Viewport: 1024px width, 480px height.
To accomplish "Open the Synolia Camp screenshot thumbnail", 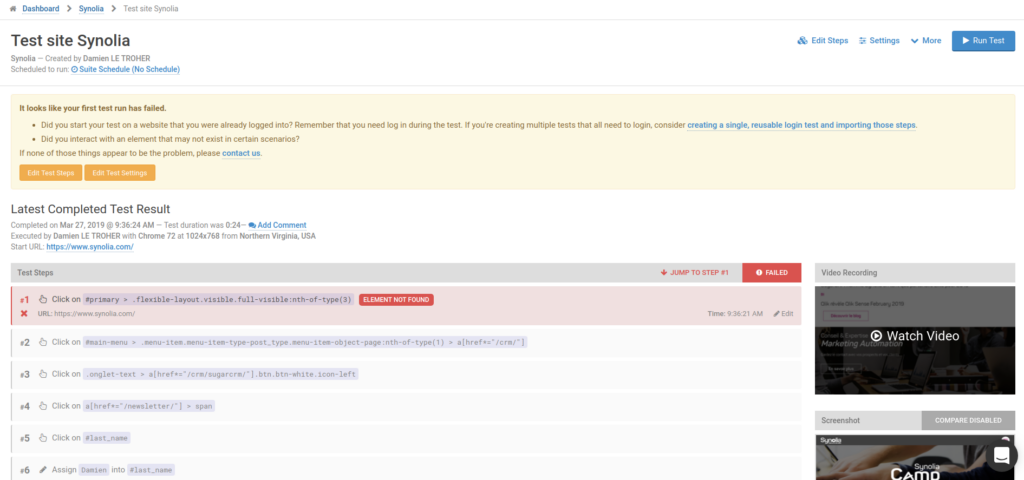I will pos(915,457).
